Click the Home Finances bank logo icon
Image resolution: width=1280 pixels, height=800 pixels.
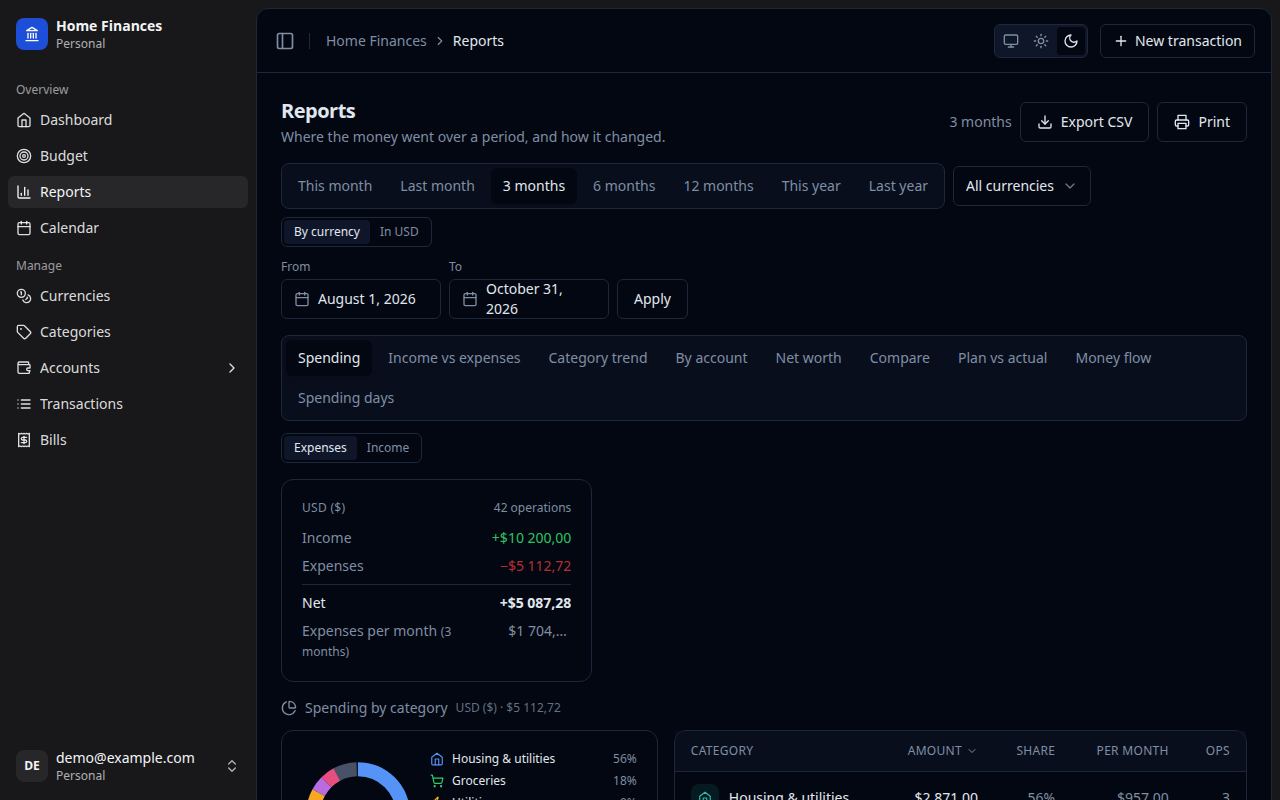(32, 34)
